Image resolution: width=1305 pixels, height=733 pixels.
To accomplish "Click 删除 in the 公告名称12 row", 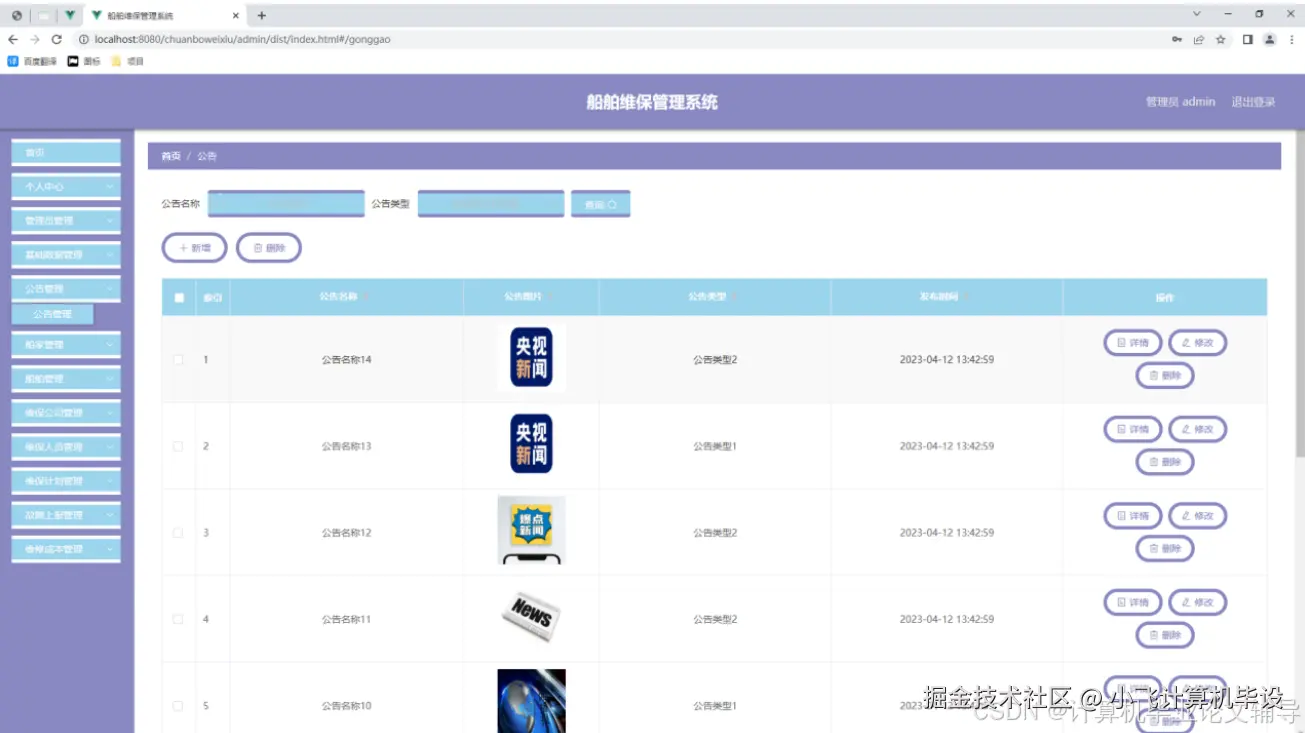I will (x=1165, y=549).
